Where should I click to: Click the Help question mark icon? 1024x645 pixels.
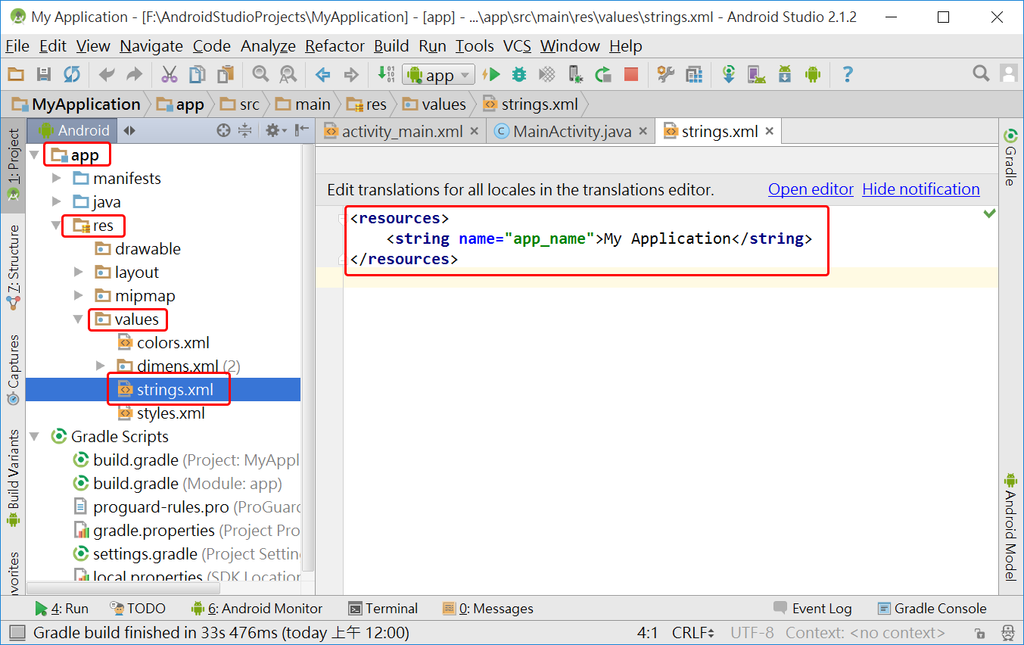click(x=847, y=74)
